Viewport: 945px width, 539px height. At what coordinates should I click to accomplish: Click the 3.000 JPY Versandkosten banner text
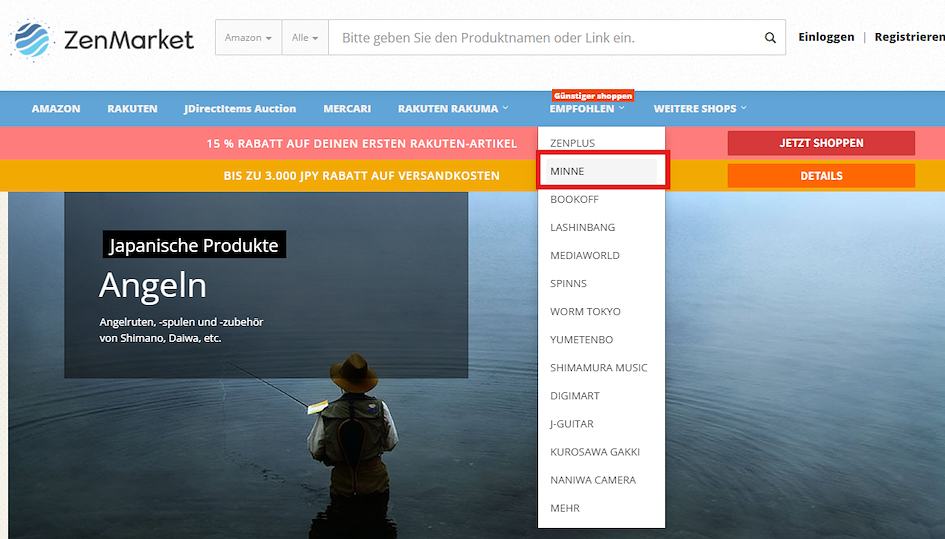(x=362, y=175)
